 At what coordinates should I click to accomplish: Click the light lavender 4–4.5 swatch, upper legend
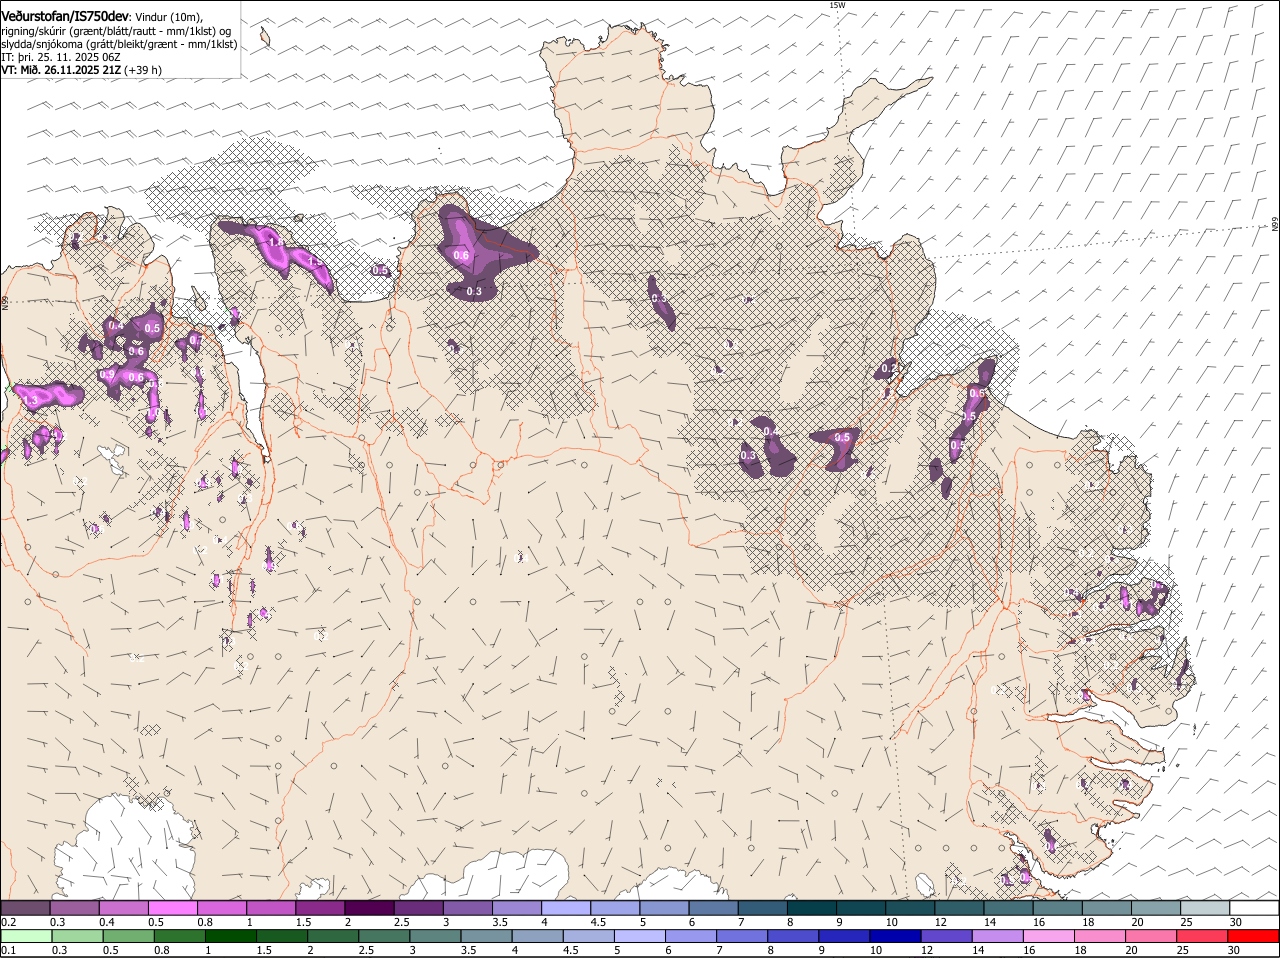566,908
